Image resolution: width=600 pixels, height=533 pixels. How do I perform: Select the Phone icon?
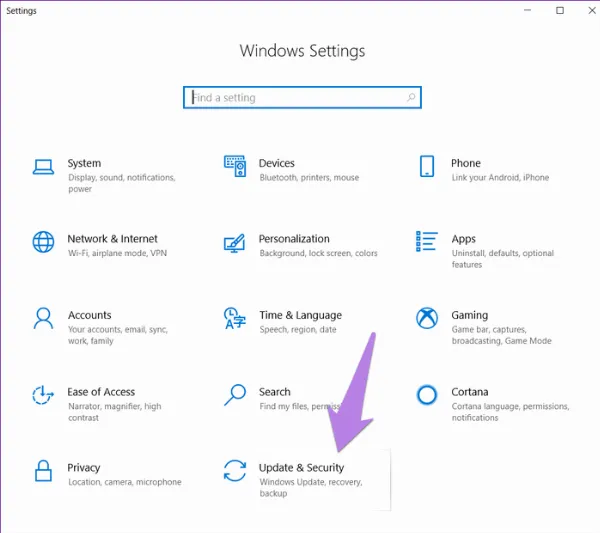coord(427,166)
